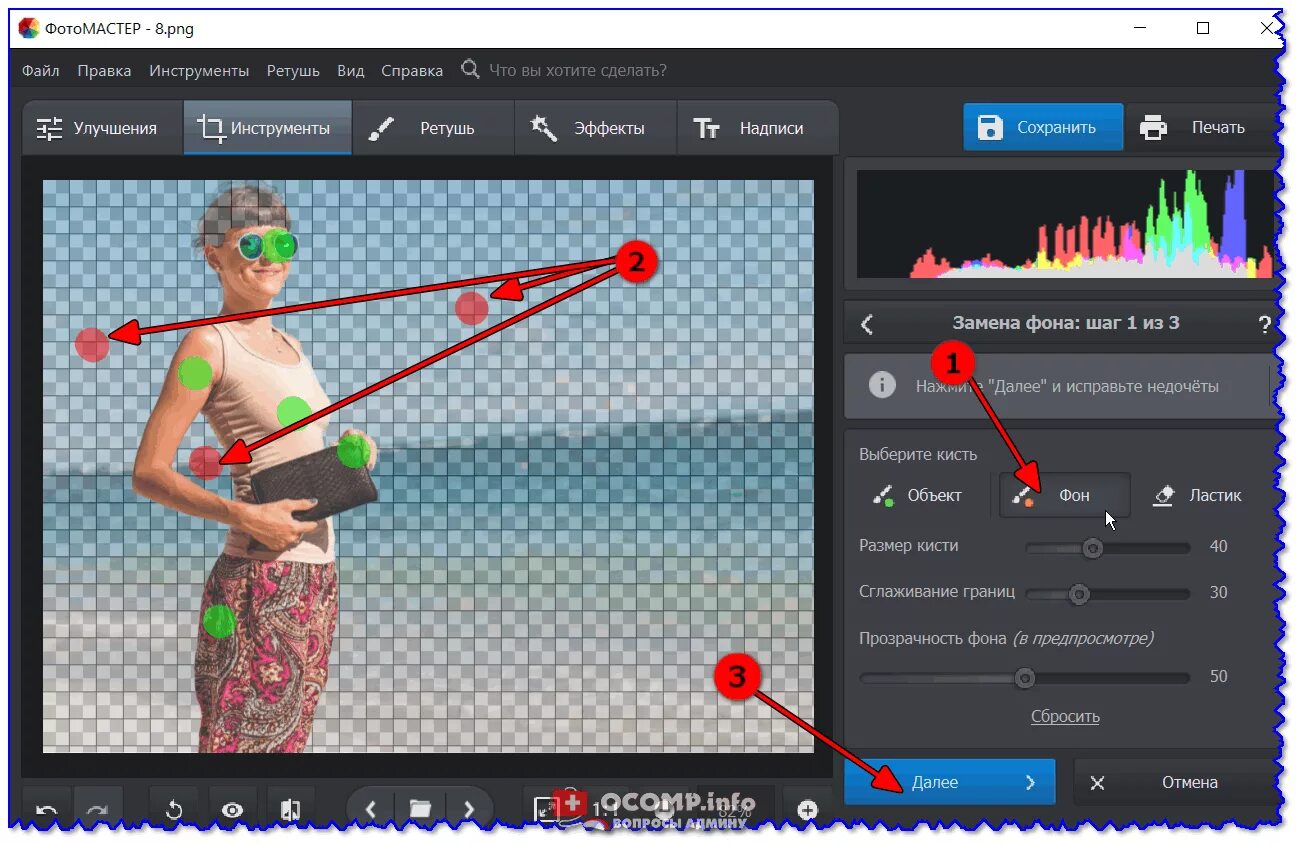Open the Инструменты menu
The height and width of the screenshot is (845, 1300).
click(x=199, y=71)
